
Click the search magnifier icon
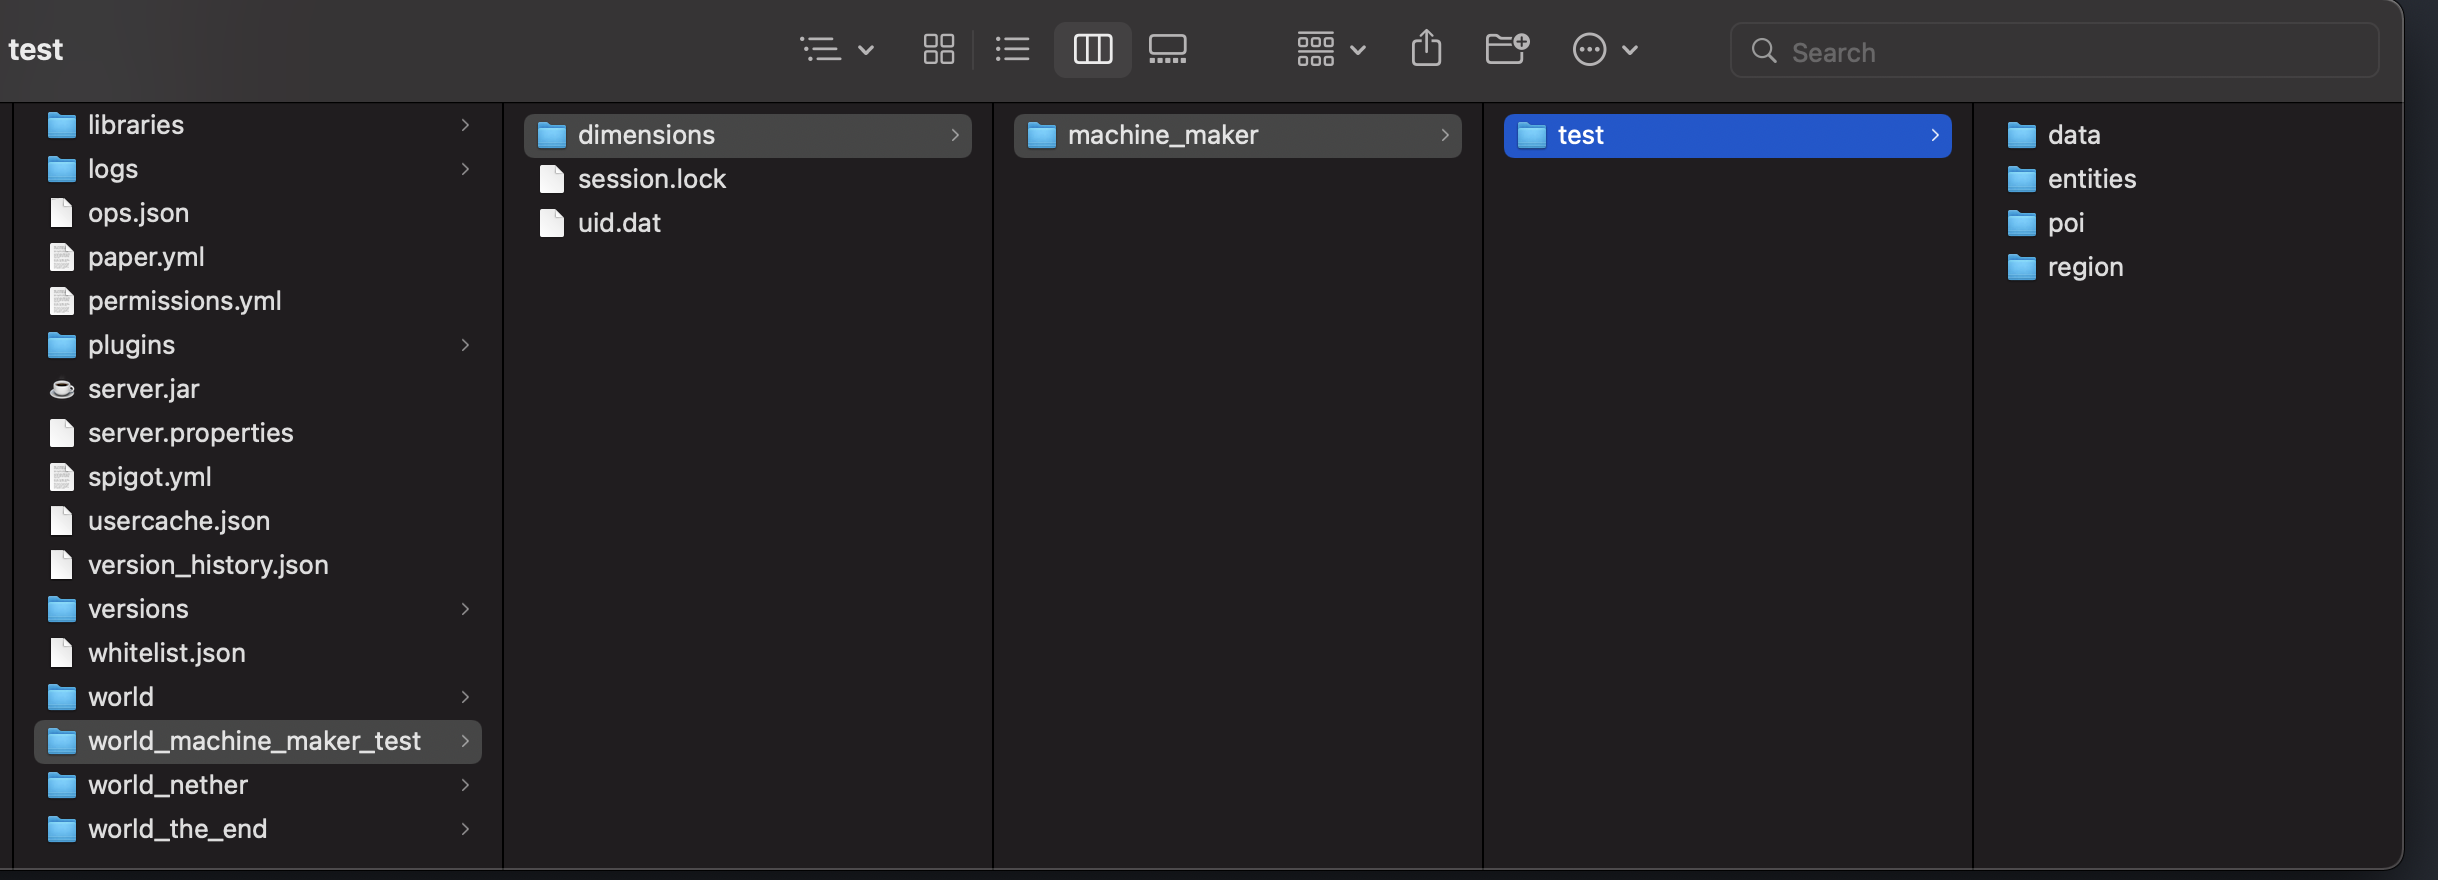tap(1764, 51)
